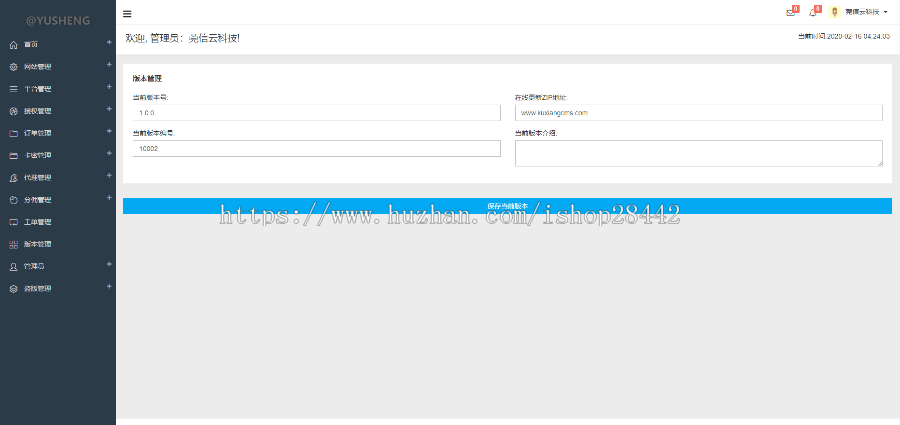This screenshot has height=425, width=900.
Task: Click the 当前版本介绍 field label
Action: pyautogui.click(x=537, y=133)
